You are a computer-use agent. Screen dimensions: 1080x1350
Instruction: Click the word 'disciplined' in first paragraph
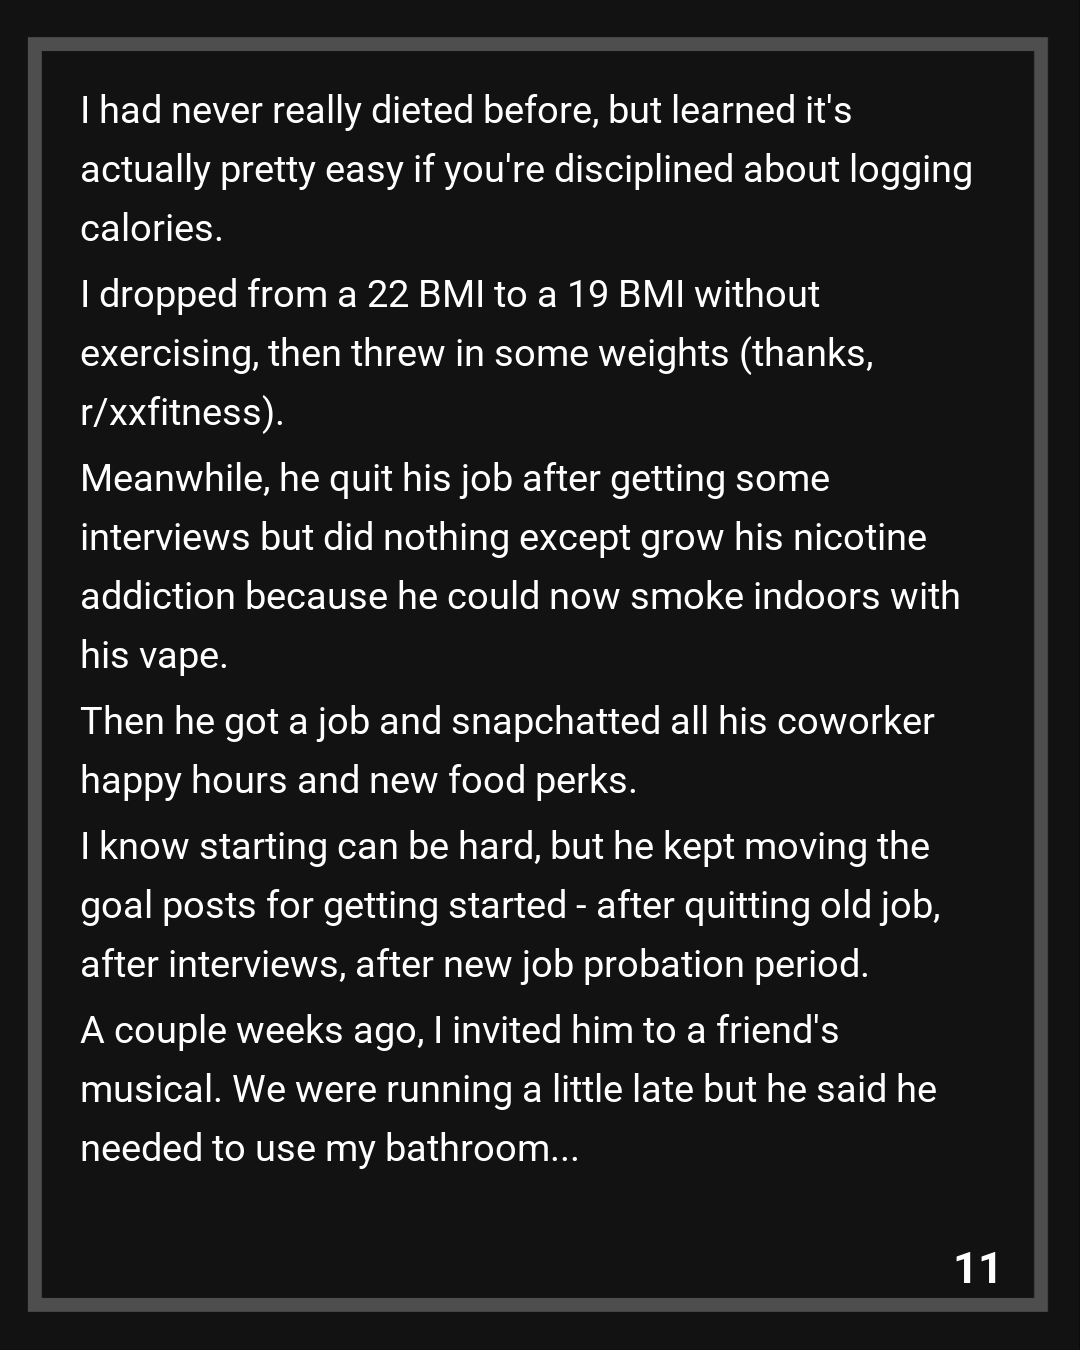[x=643, y=169]
